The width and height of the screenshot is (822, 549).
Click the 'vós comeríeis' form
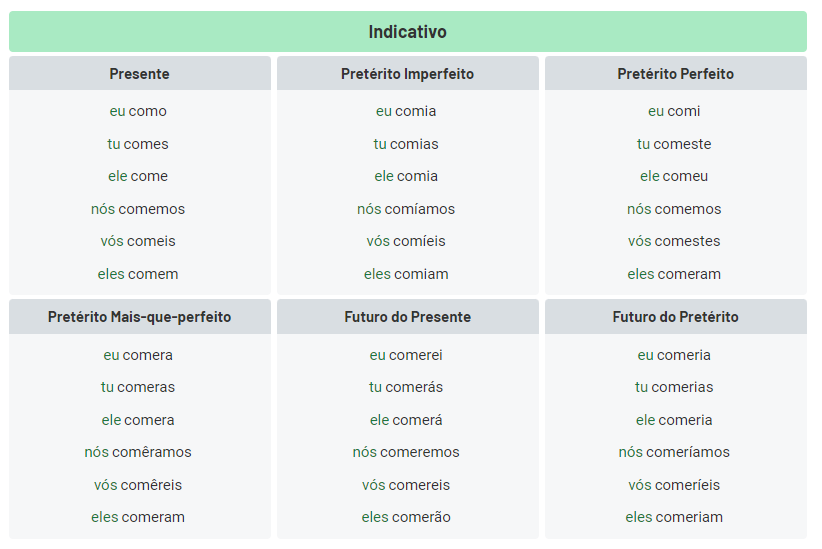[674, 485]
